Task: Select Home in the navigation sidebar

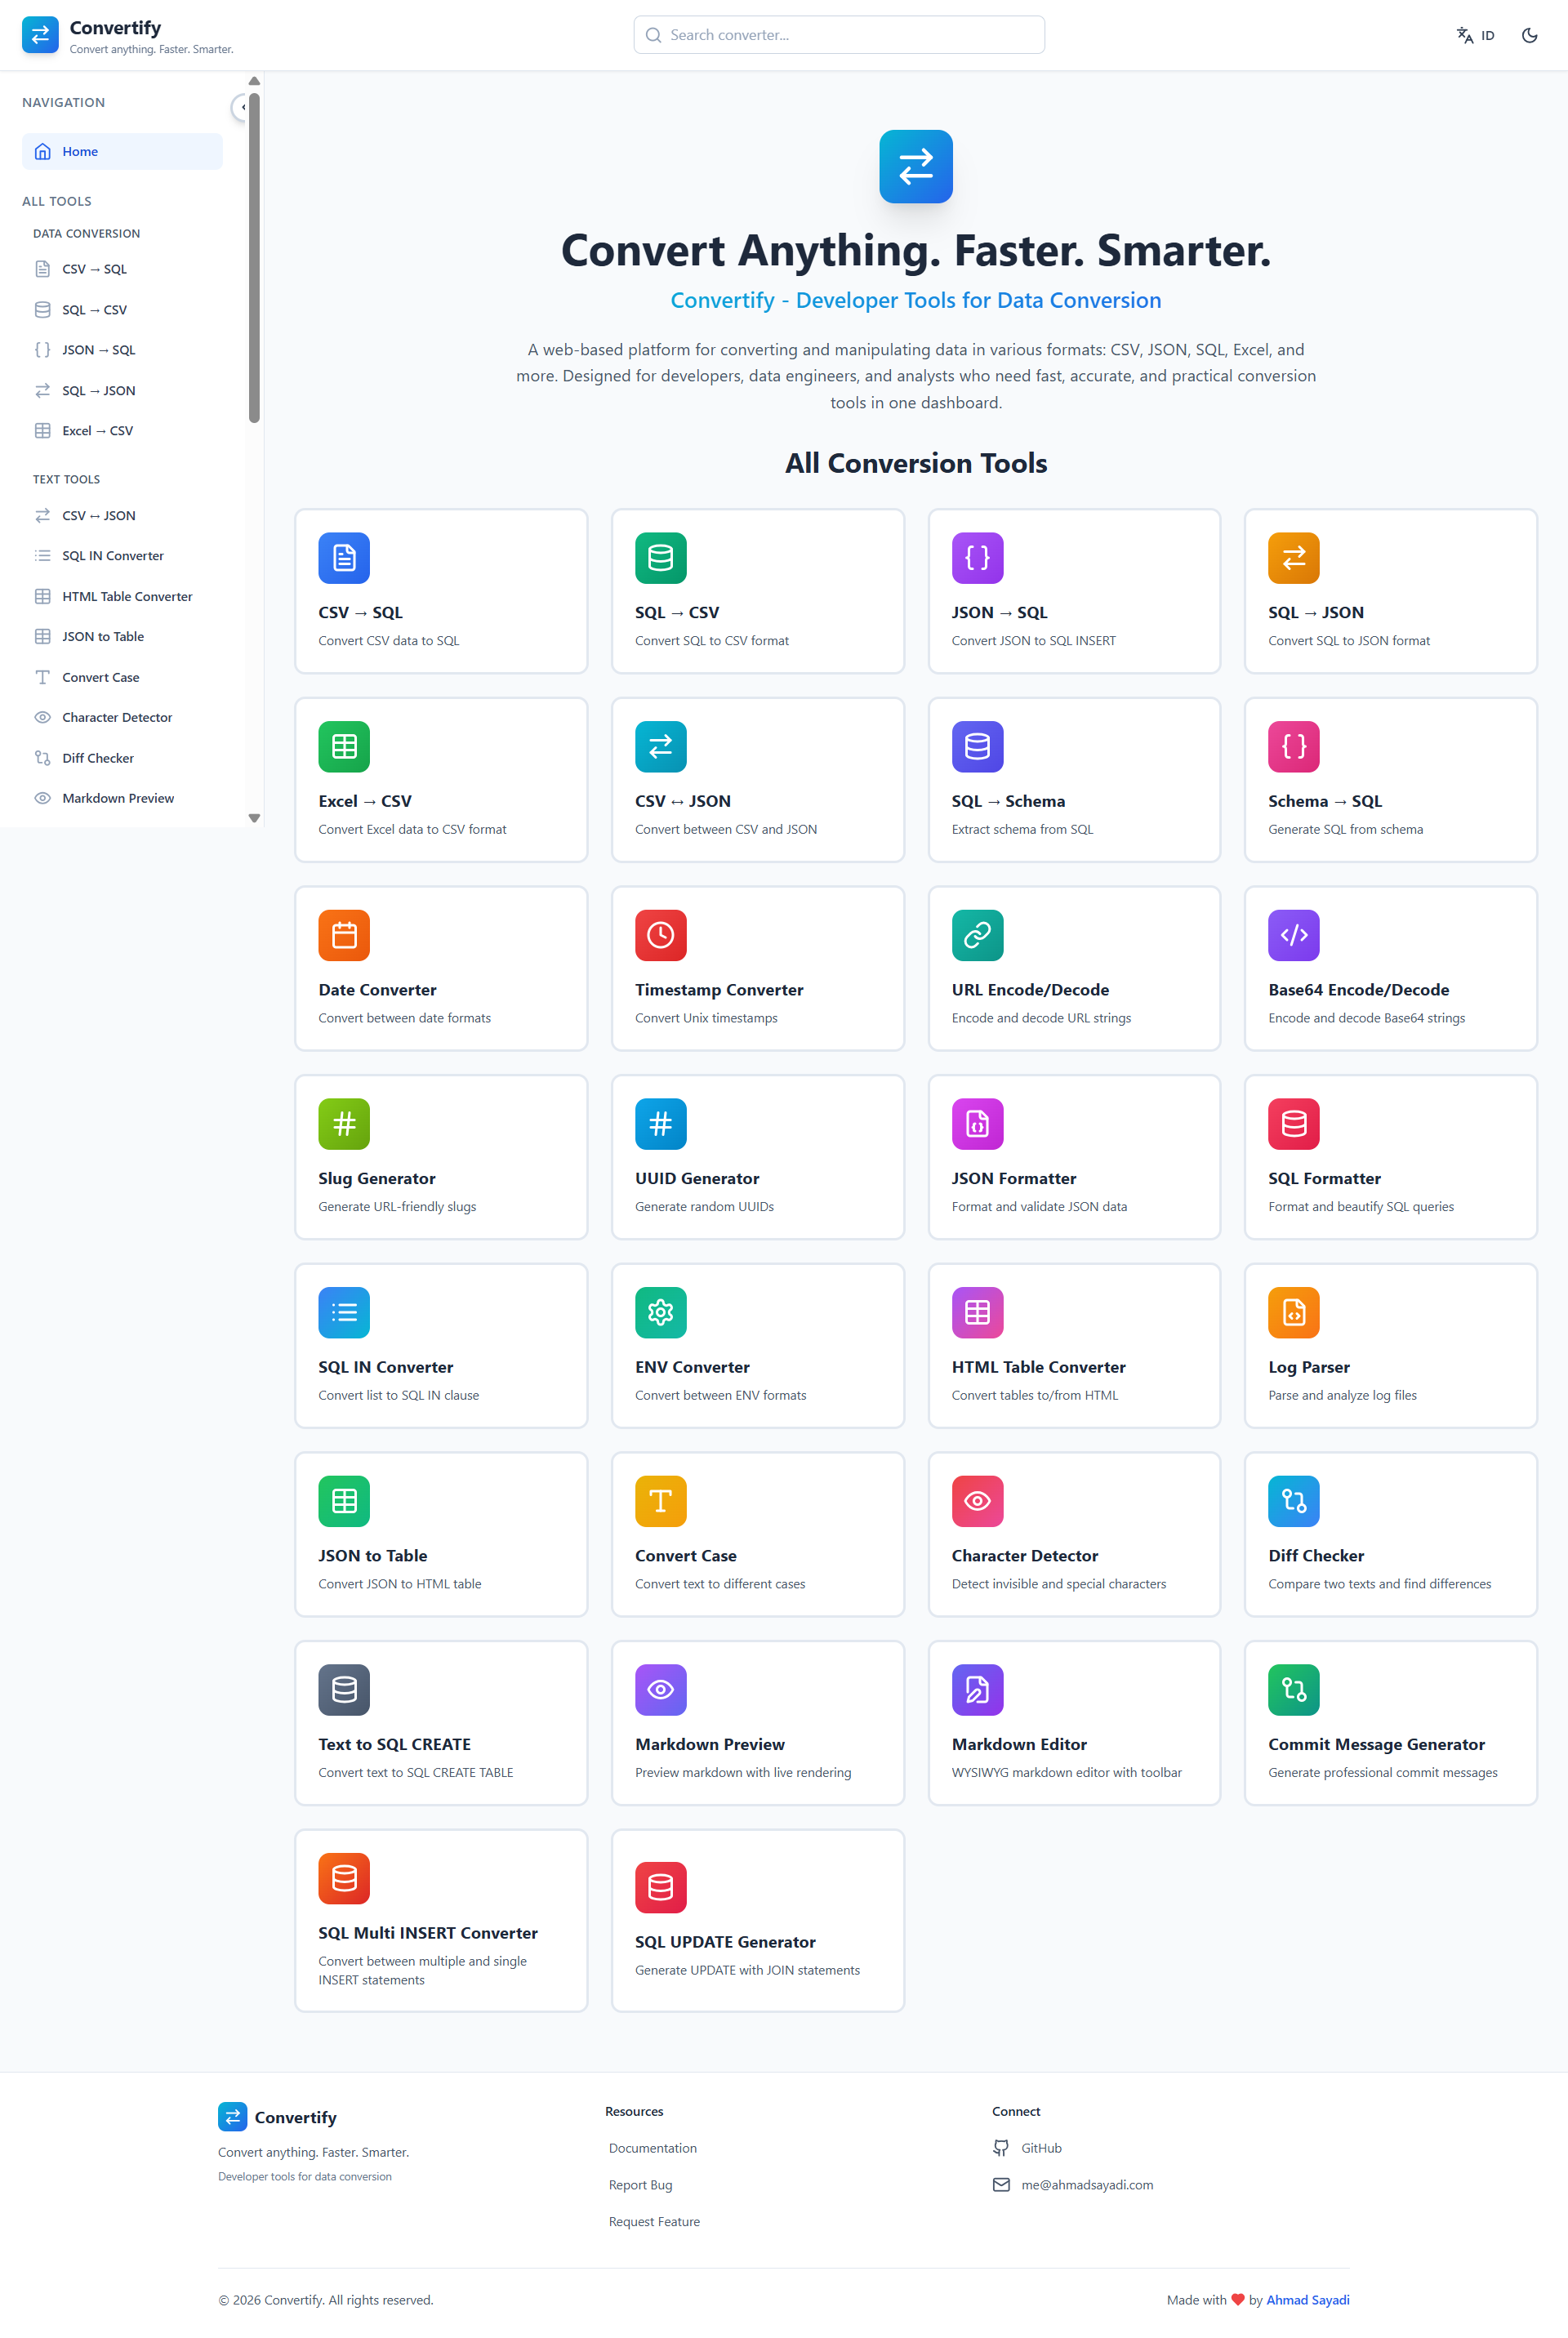Action: [122, 152]
